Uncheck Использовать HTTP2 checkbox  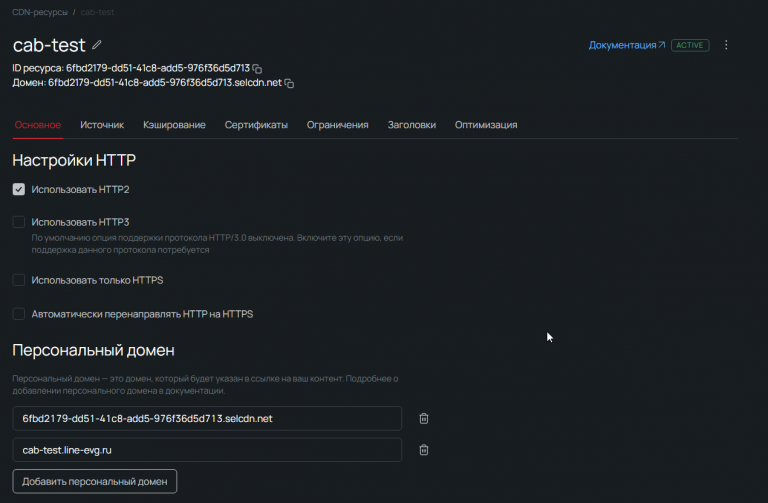[19, 190]
